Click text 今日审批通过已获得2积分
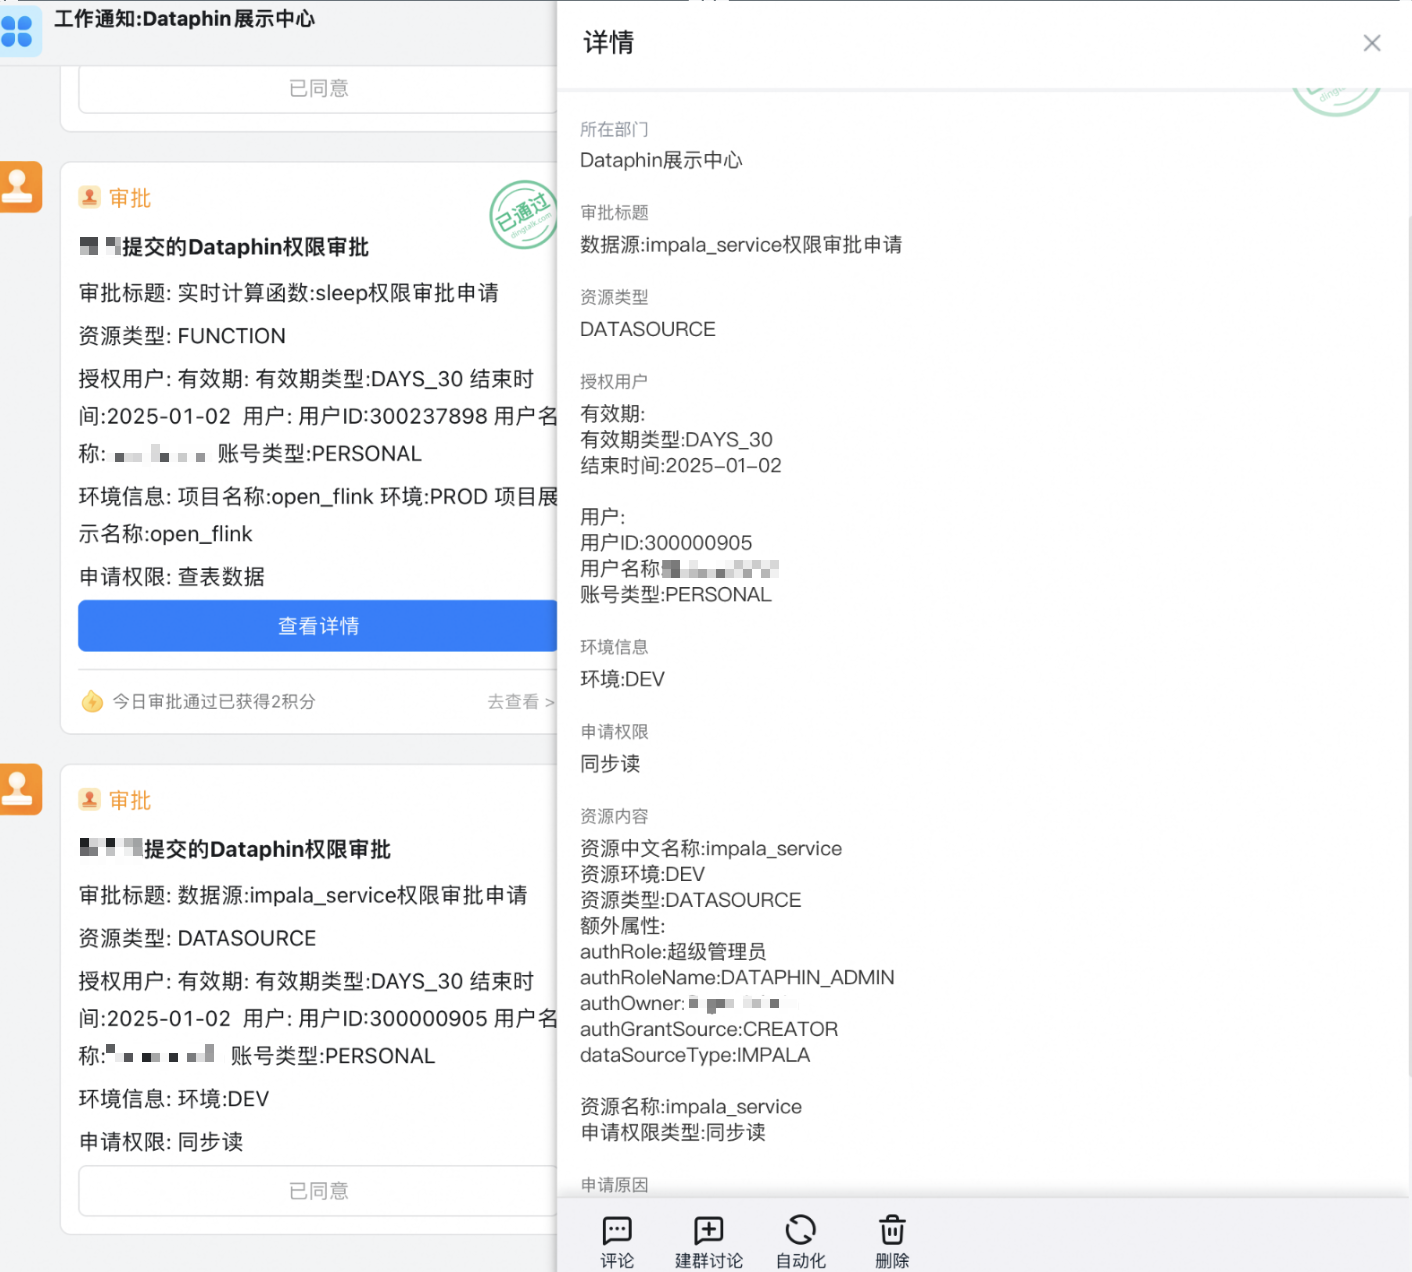This screenshot has width=1412, height=1272. (x=214, y=702)
